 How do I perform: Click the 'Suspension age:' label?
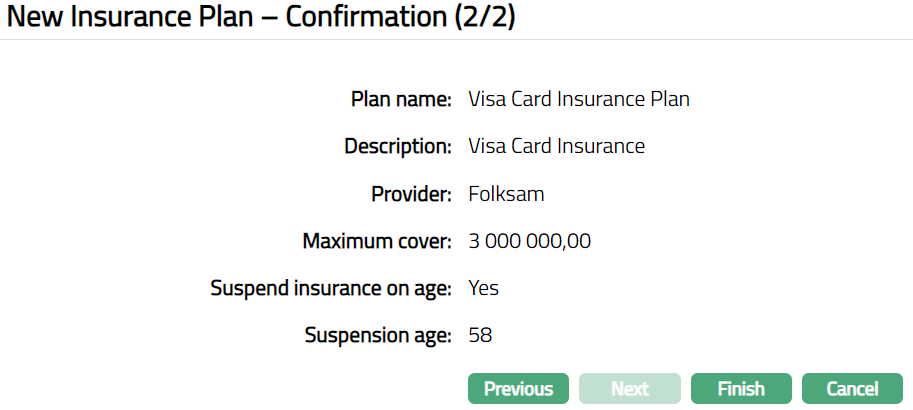pos(378,335)
